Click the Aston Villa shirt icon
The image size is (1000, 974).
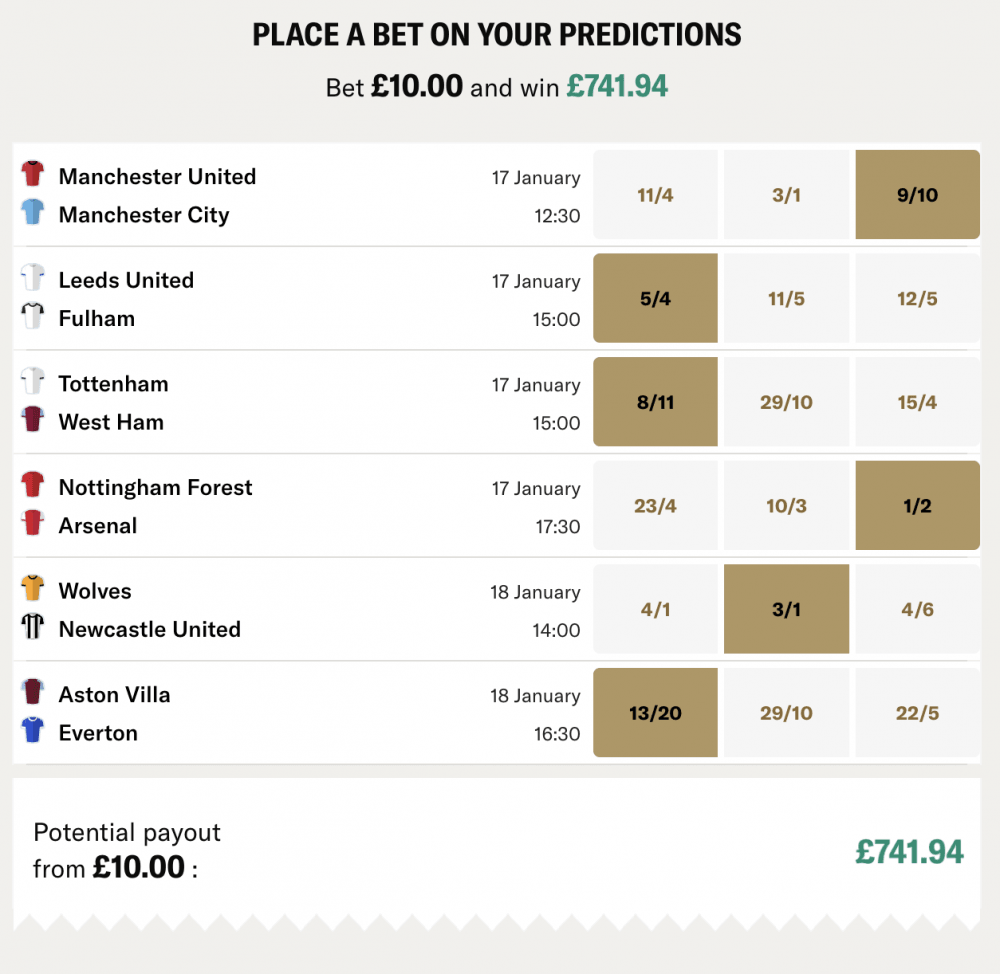[x=32, y=694]
